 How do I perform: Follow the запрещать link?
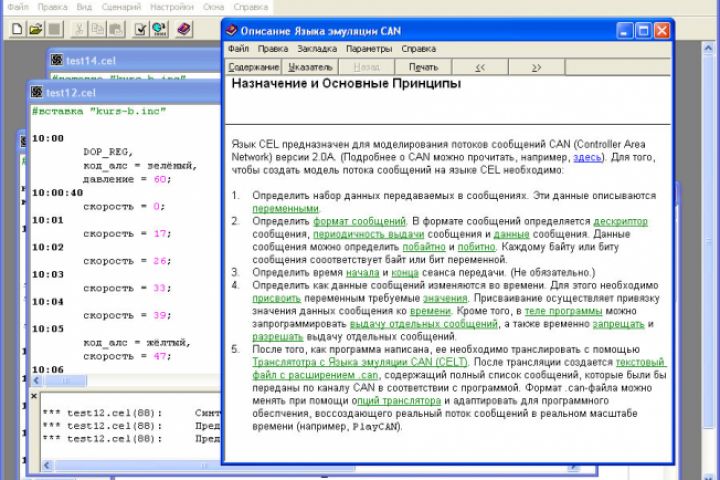tap(619, 324)
